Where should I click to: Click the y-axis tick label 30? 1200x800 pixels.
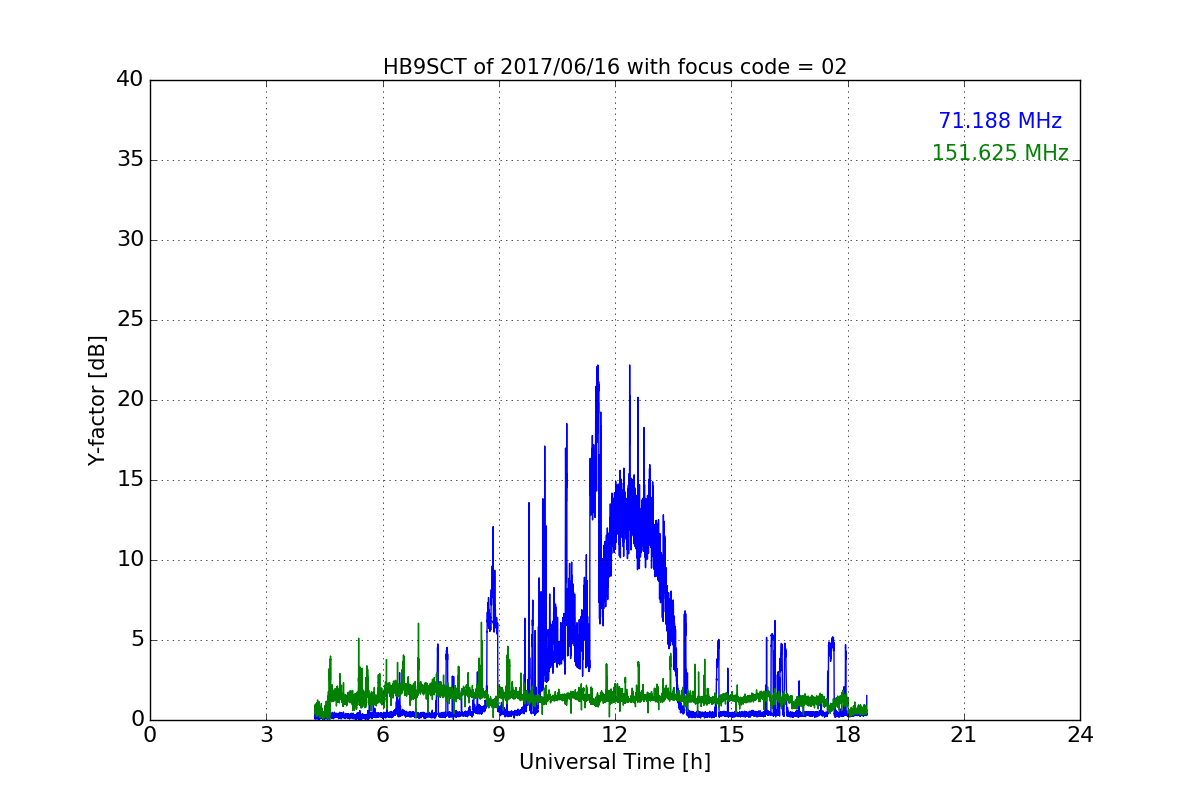point(130,240)
